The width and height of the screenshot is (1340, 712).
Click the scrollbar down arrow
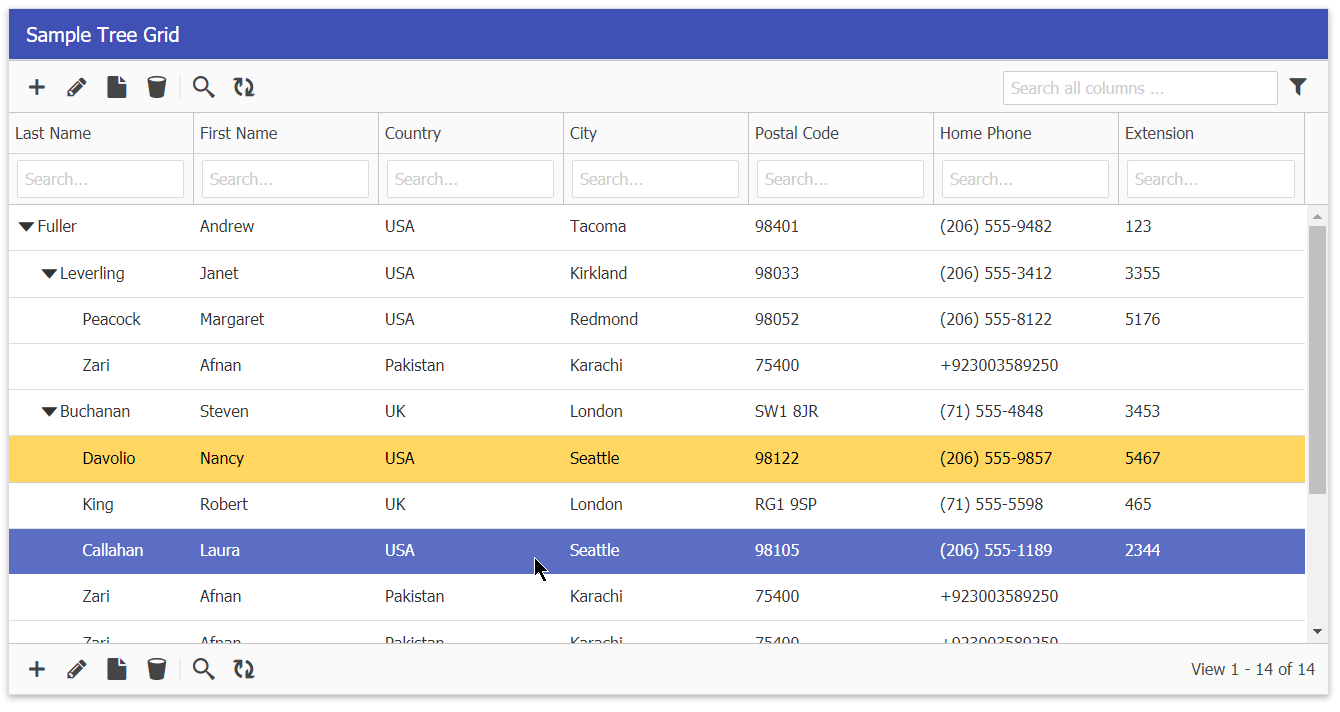(x=1317, y=631)
